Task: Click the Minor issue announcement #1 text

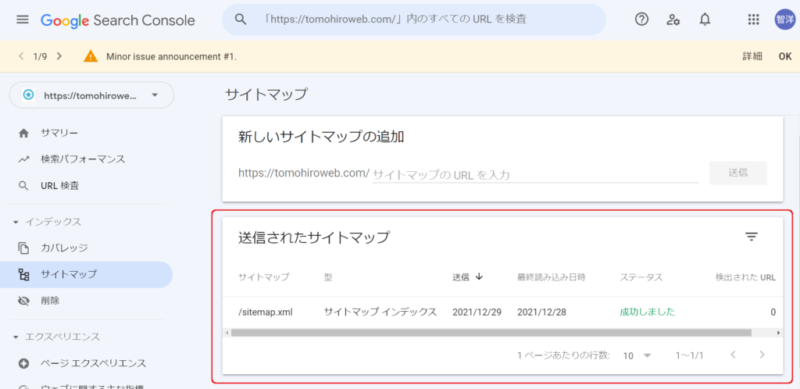Action: 171,56
